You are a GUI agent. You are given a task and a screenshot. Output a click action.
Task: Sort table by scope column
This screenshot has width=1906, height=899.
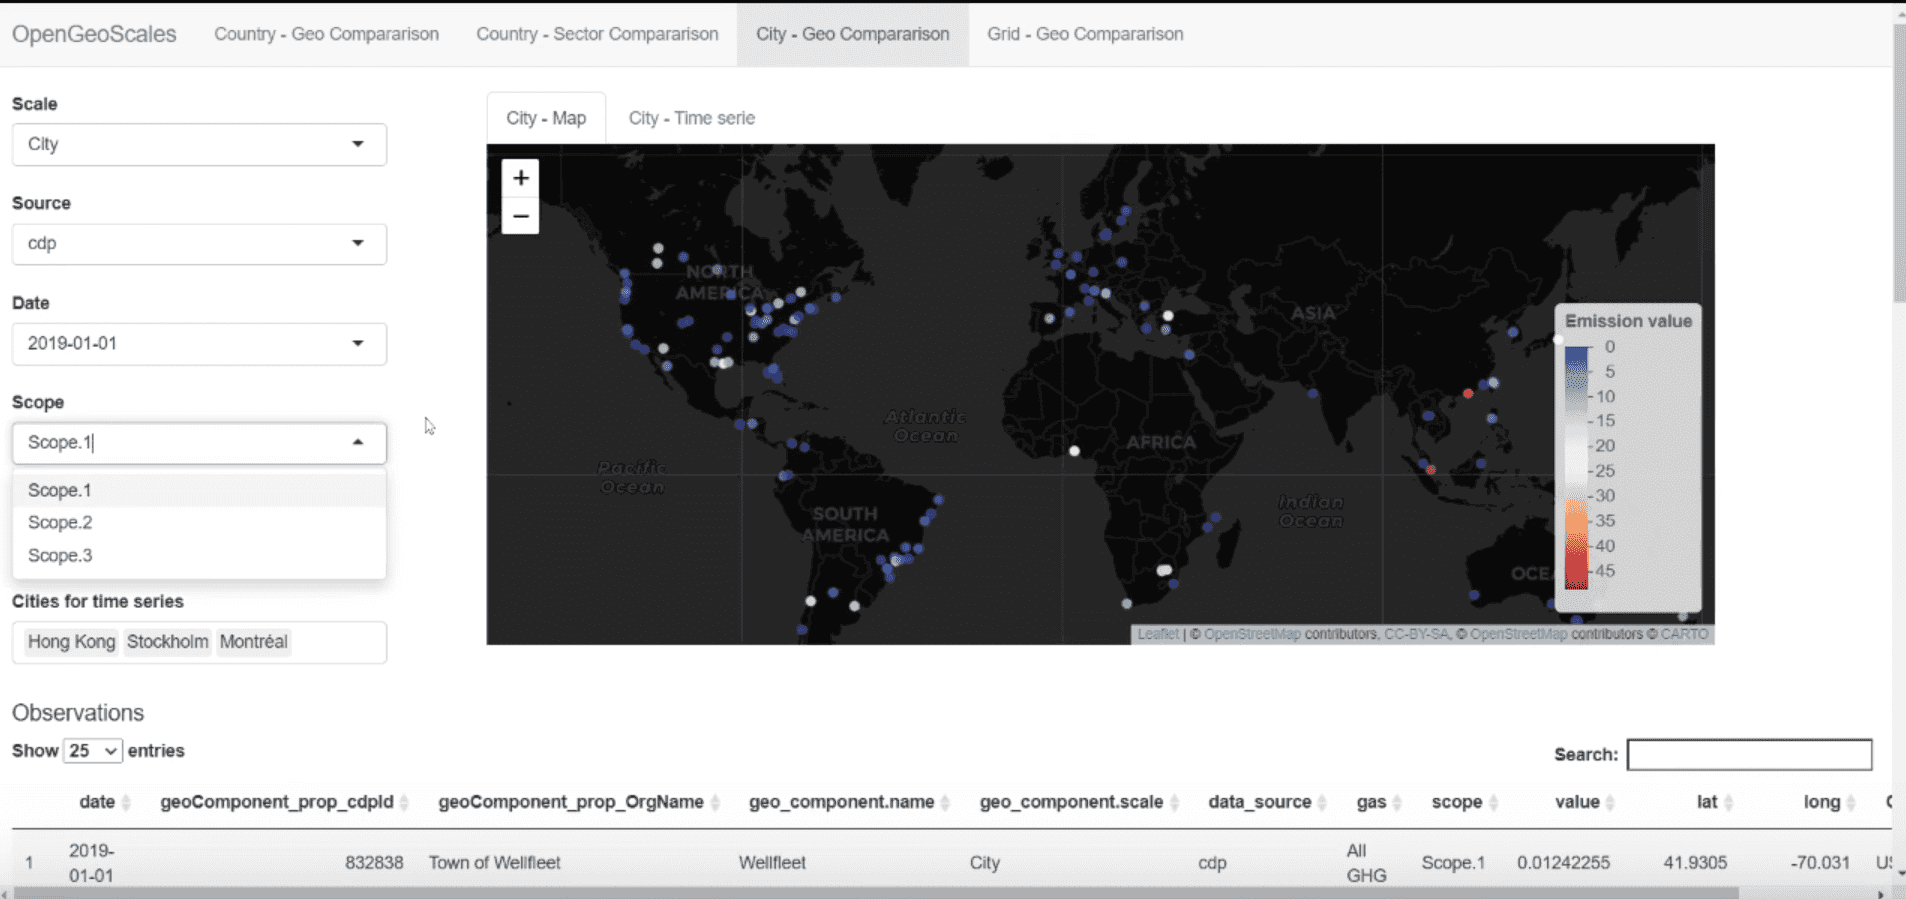pyautogui.click(x=1456, y=802)
